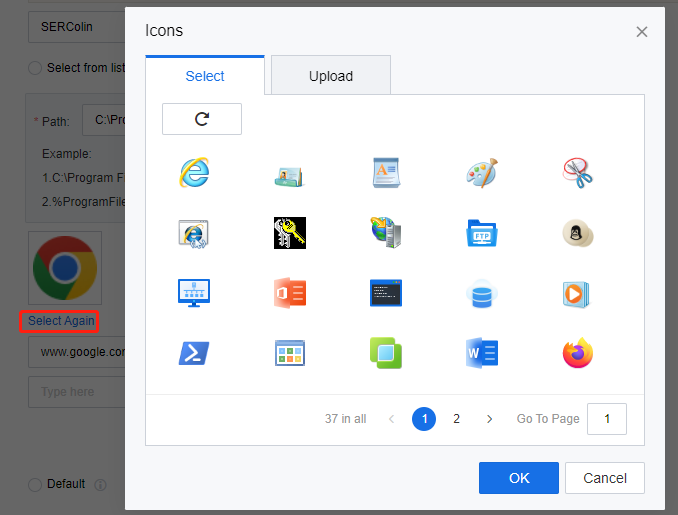Viewport: 678px width, 515px height.
Task: Click the Default info icon
Action: coord(100,485)
